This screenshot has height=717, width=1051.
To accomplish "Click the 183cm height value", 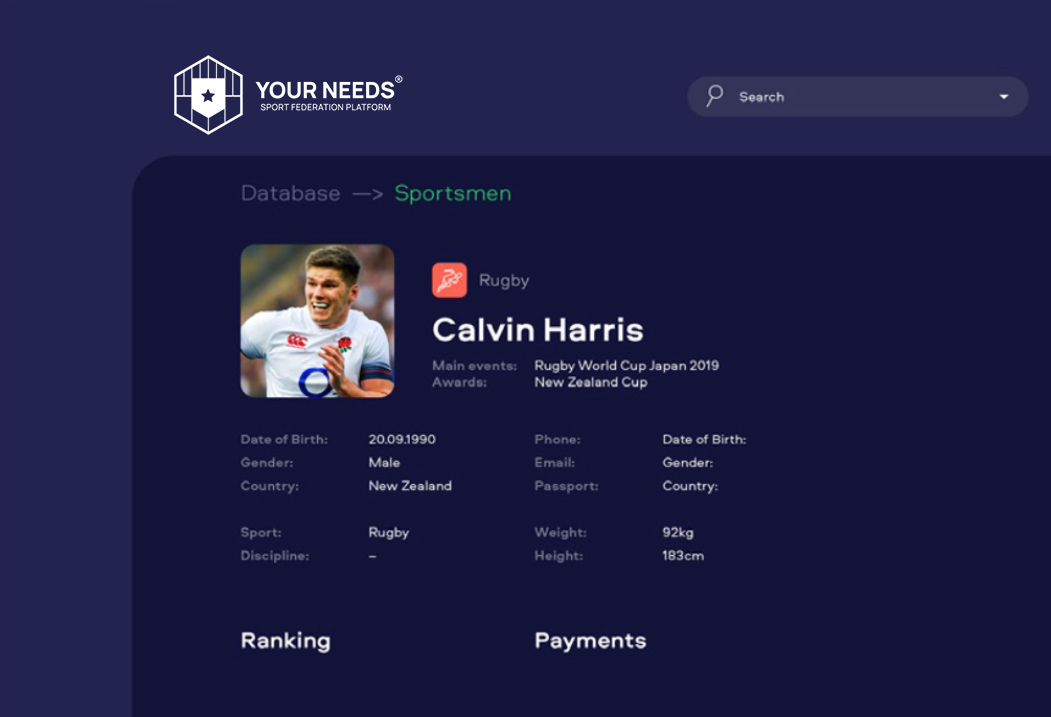I will coord(683,556).
